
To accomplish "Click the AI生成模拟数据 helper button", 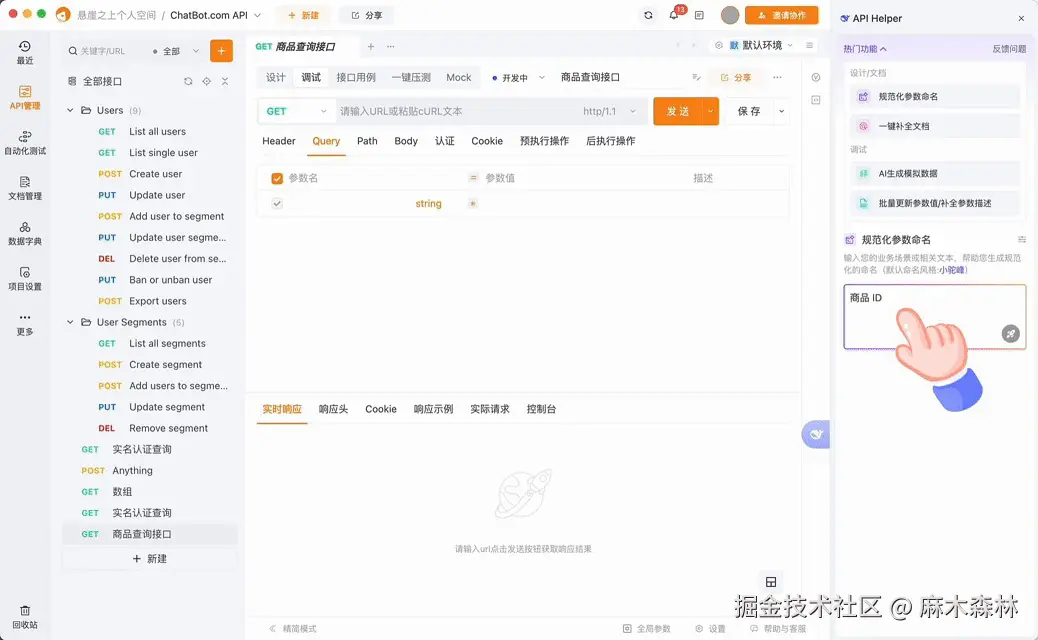I will click(934, 173).
